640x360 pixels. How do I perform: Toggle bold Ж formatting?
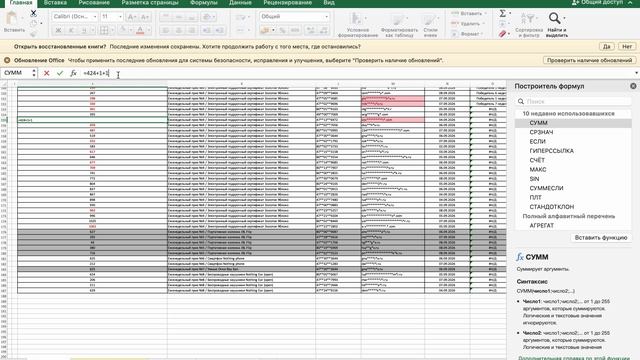point(58,30)
